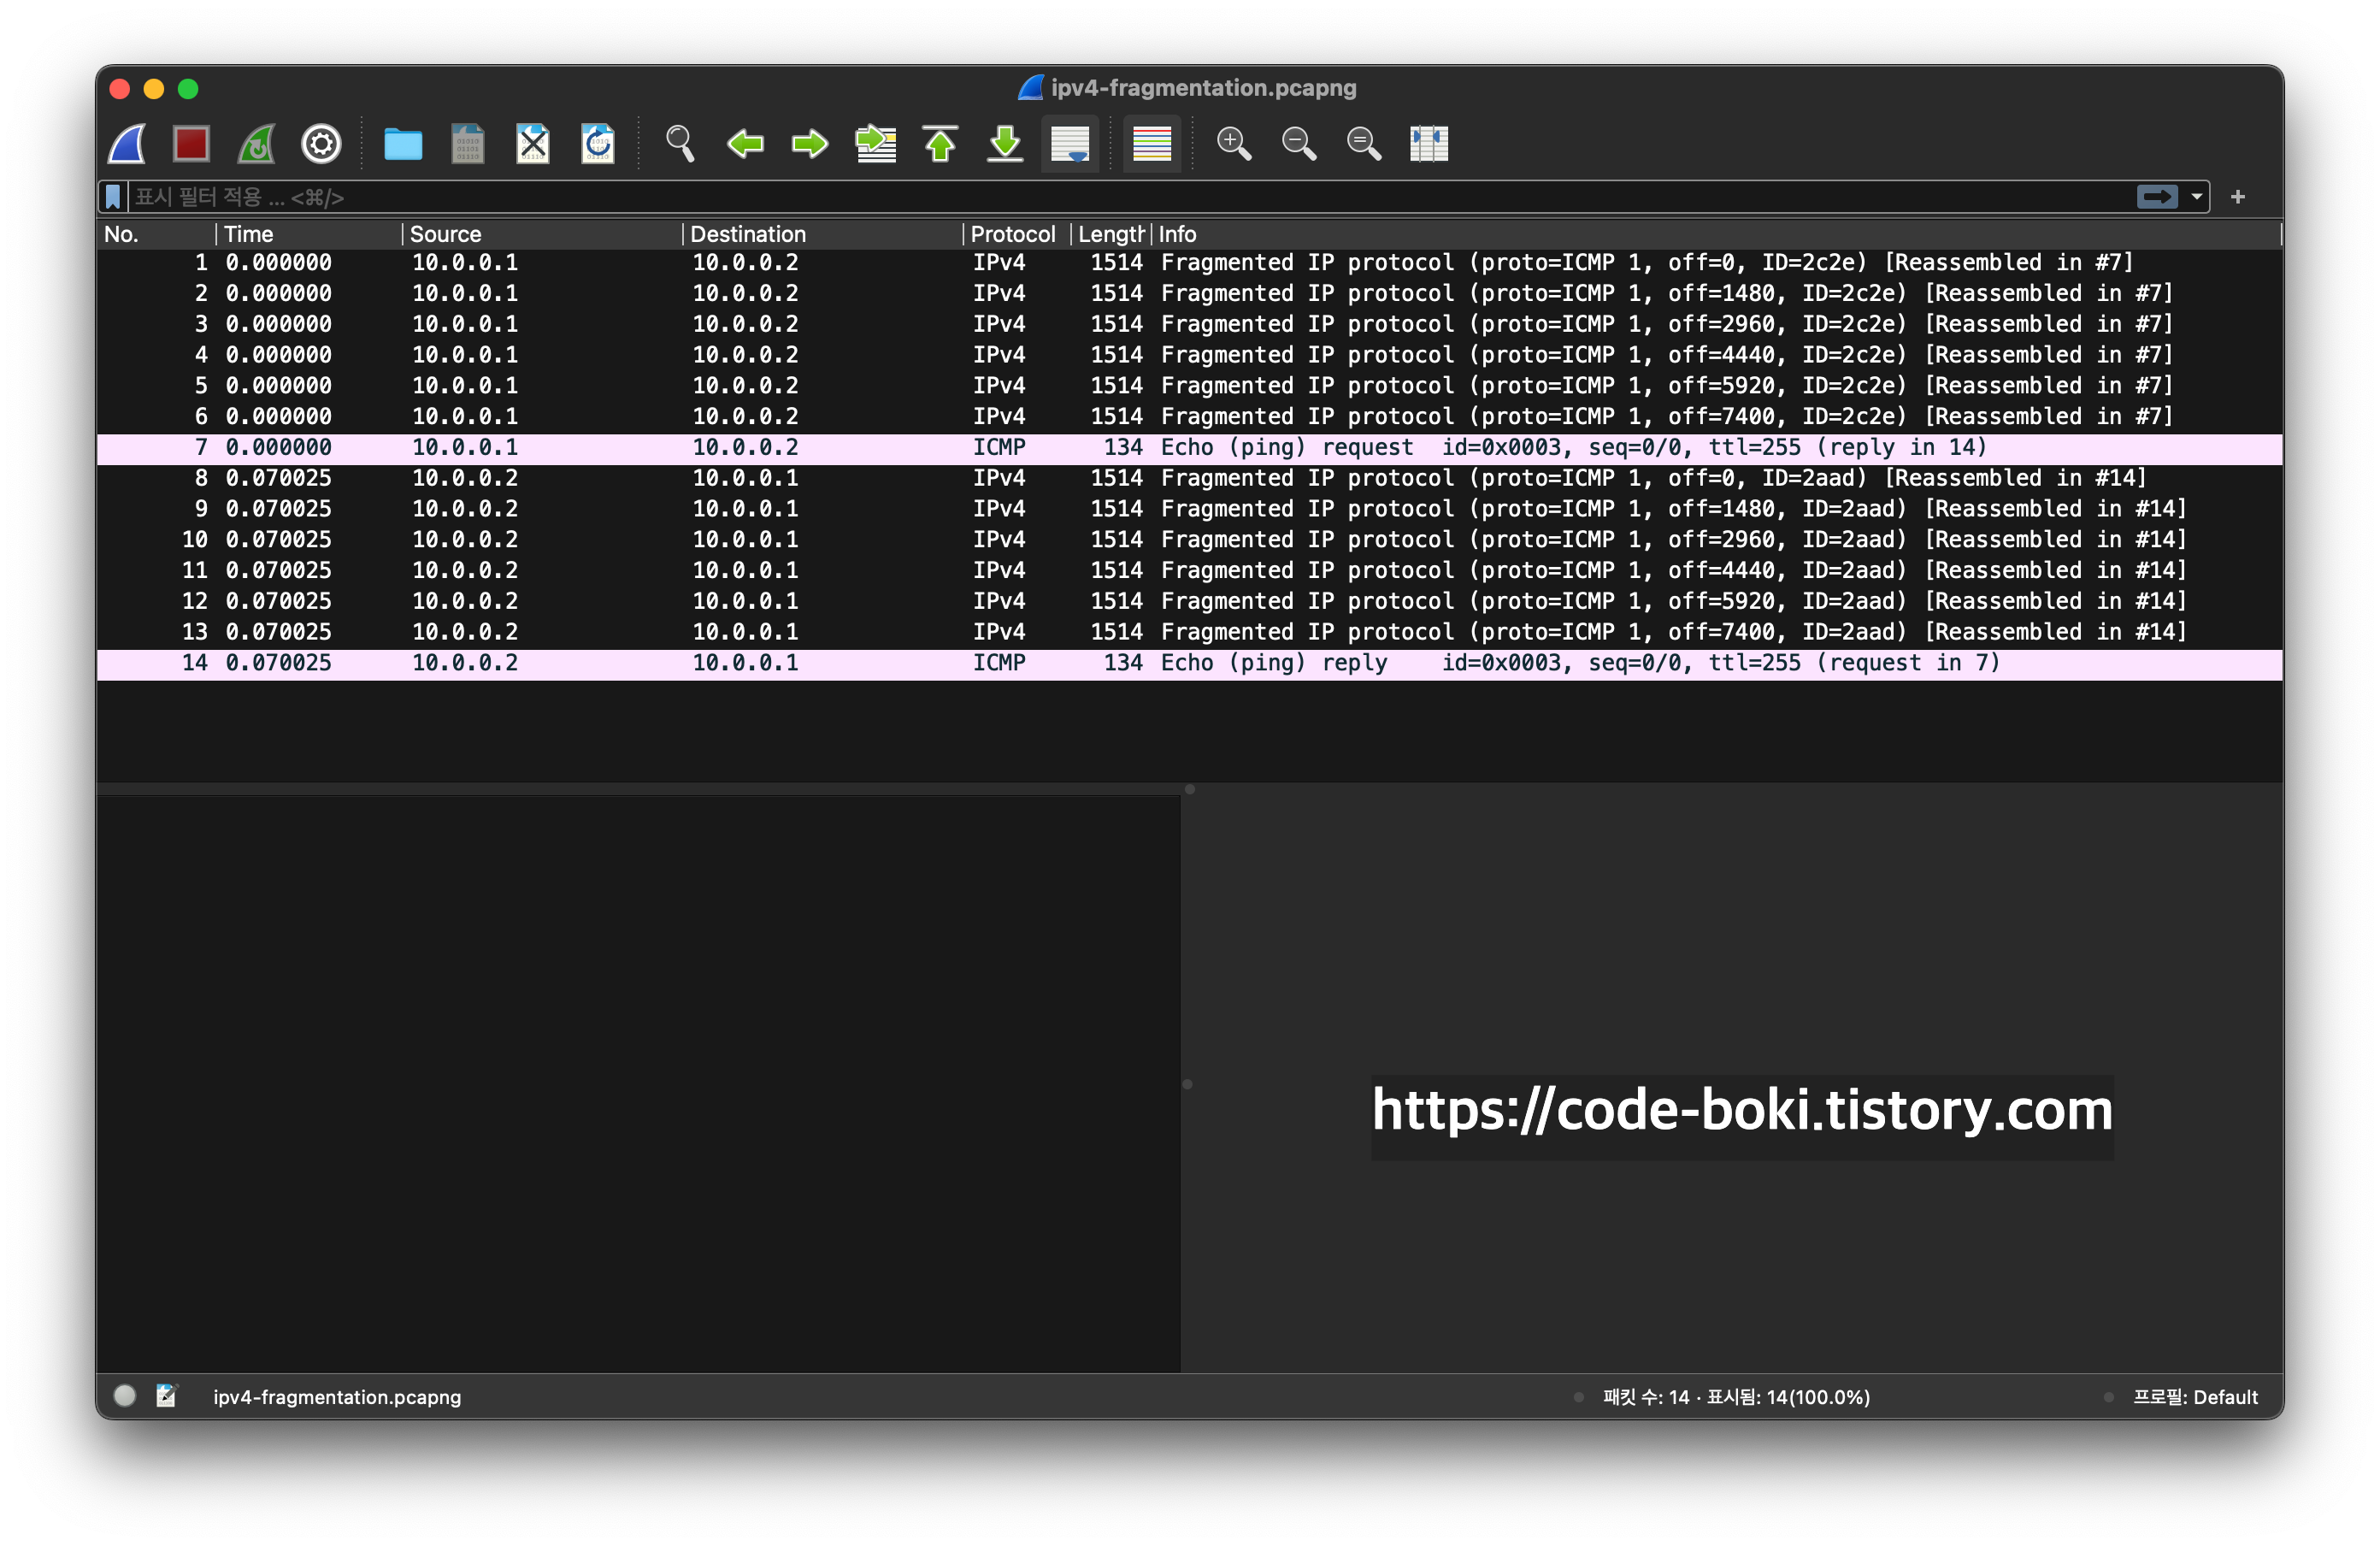Screen dimensions: 2380x1546
Task: Click the find packet magnifier icon
Action: pyautogui.click(x=680, y=143)
